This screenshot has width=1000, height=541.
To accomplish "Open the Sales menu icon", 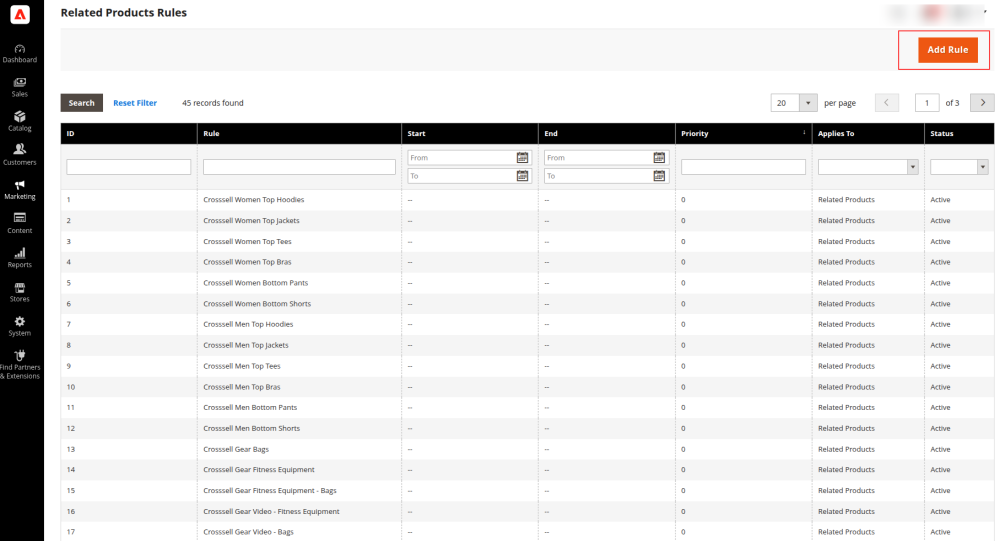I will click(20, 83).
